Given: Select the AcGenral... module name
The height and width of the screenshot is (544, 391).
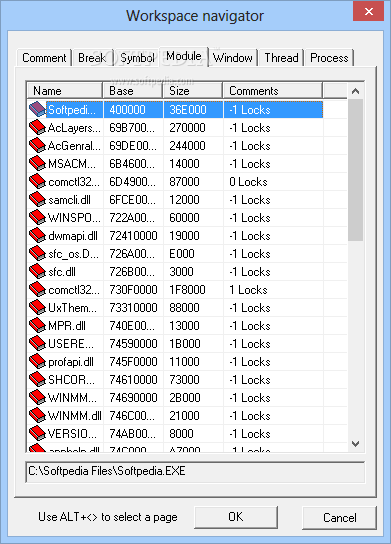Looking at the screenshot, I should [x=74, y=146].
